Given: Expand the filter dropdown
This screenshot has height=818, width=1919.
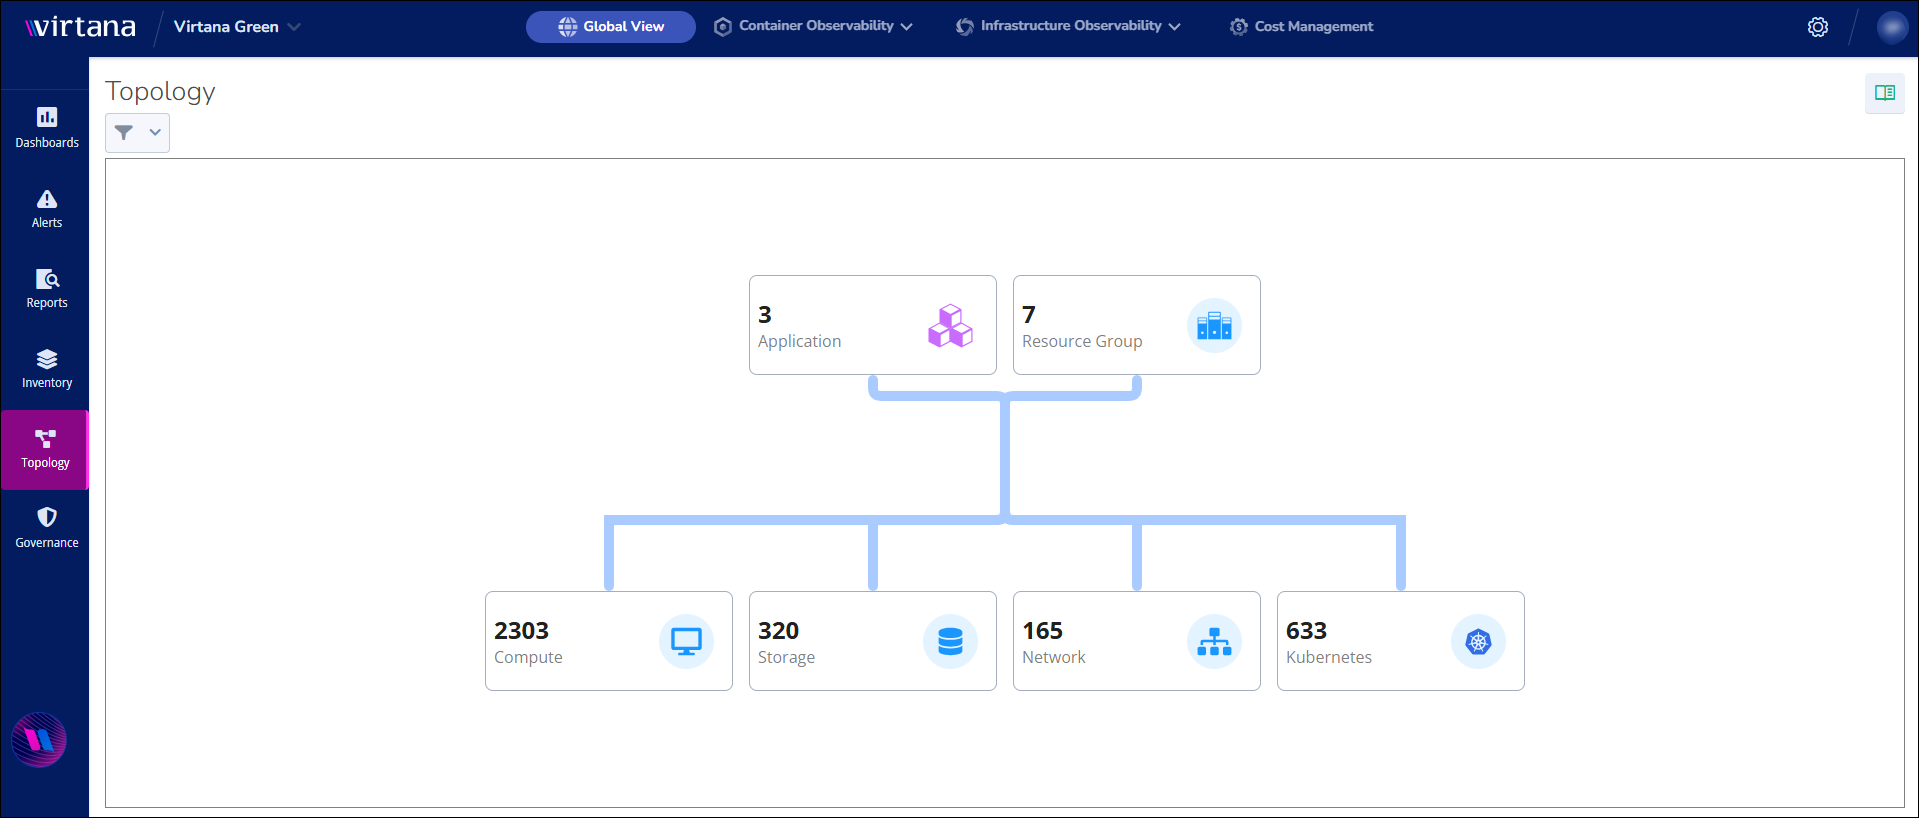Looking at the screenshot, I should [x=137, y=132].
